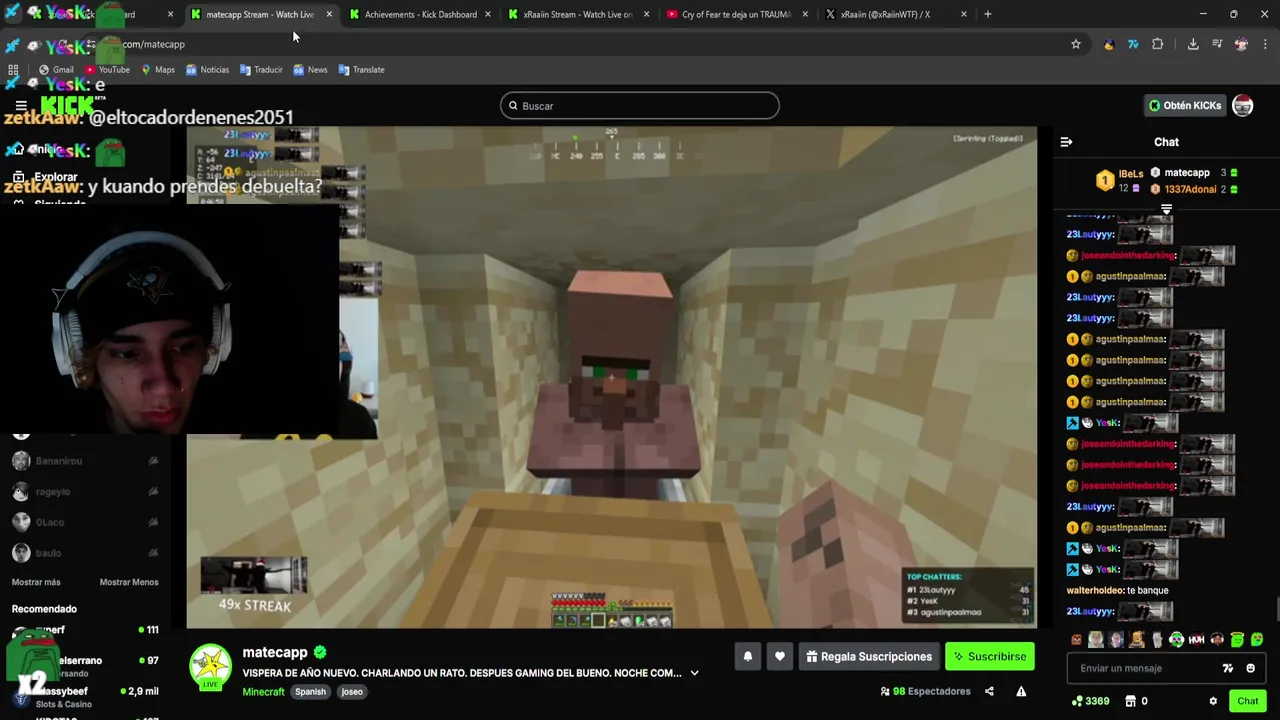Image resolution: width=1280 pixels, height=720 pixels.
Task: Follow channel with heart icon
Action: [x=780, y=657]
